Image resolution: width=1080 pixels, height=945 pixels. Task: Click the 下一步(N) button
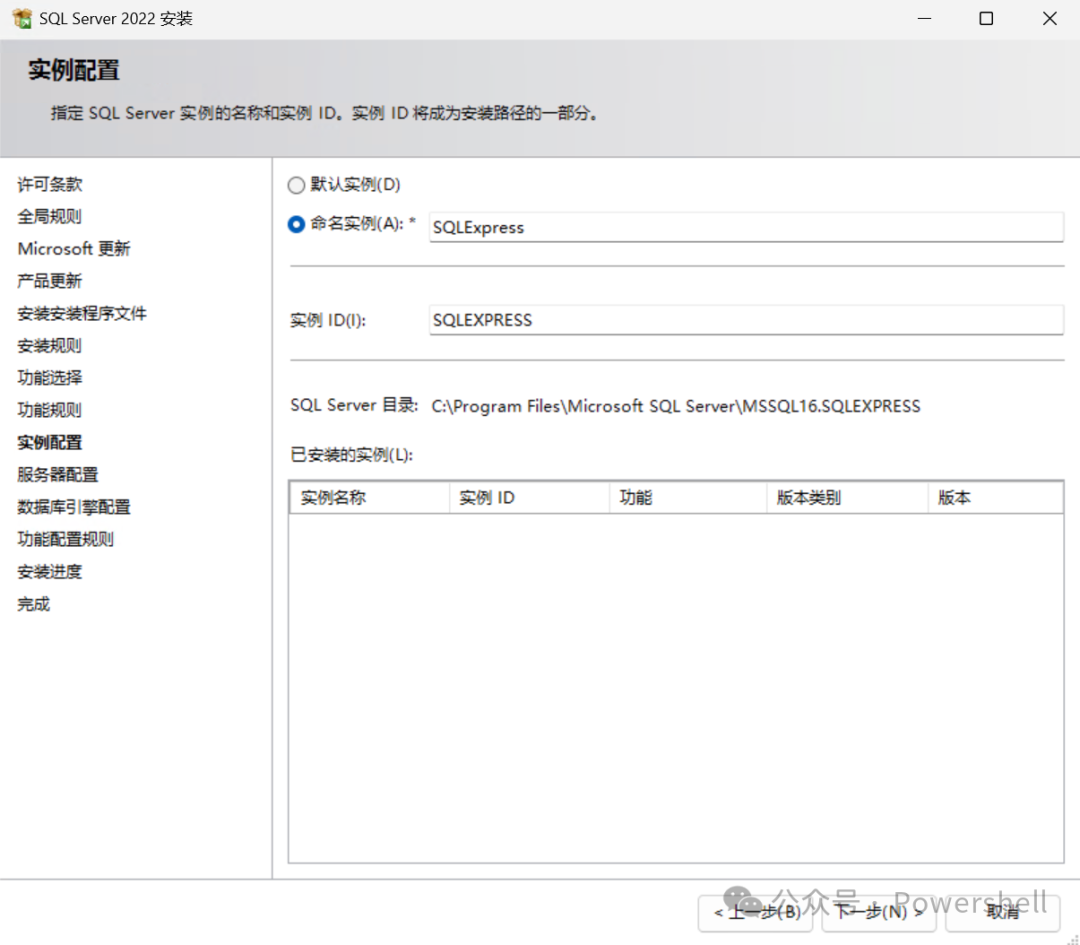(878, 913)
